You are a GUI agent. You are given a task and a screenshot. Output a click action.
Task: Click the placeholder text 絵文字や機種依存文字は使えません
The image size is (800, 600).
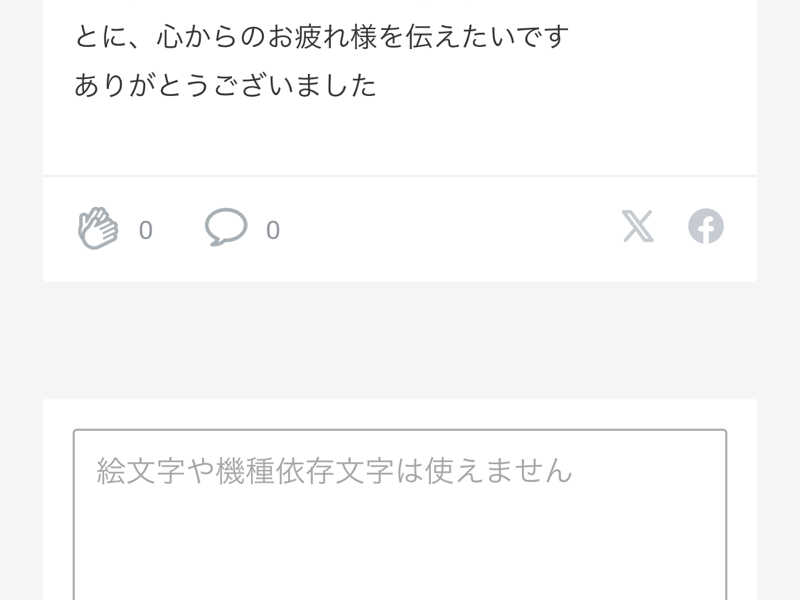point(334,471)
